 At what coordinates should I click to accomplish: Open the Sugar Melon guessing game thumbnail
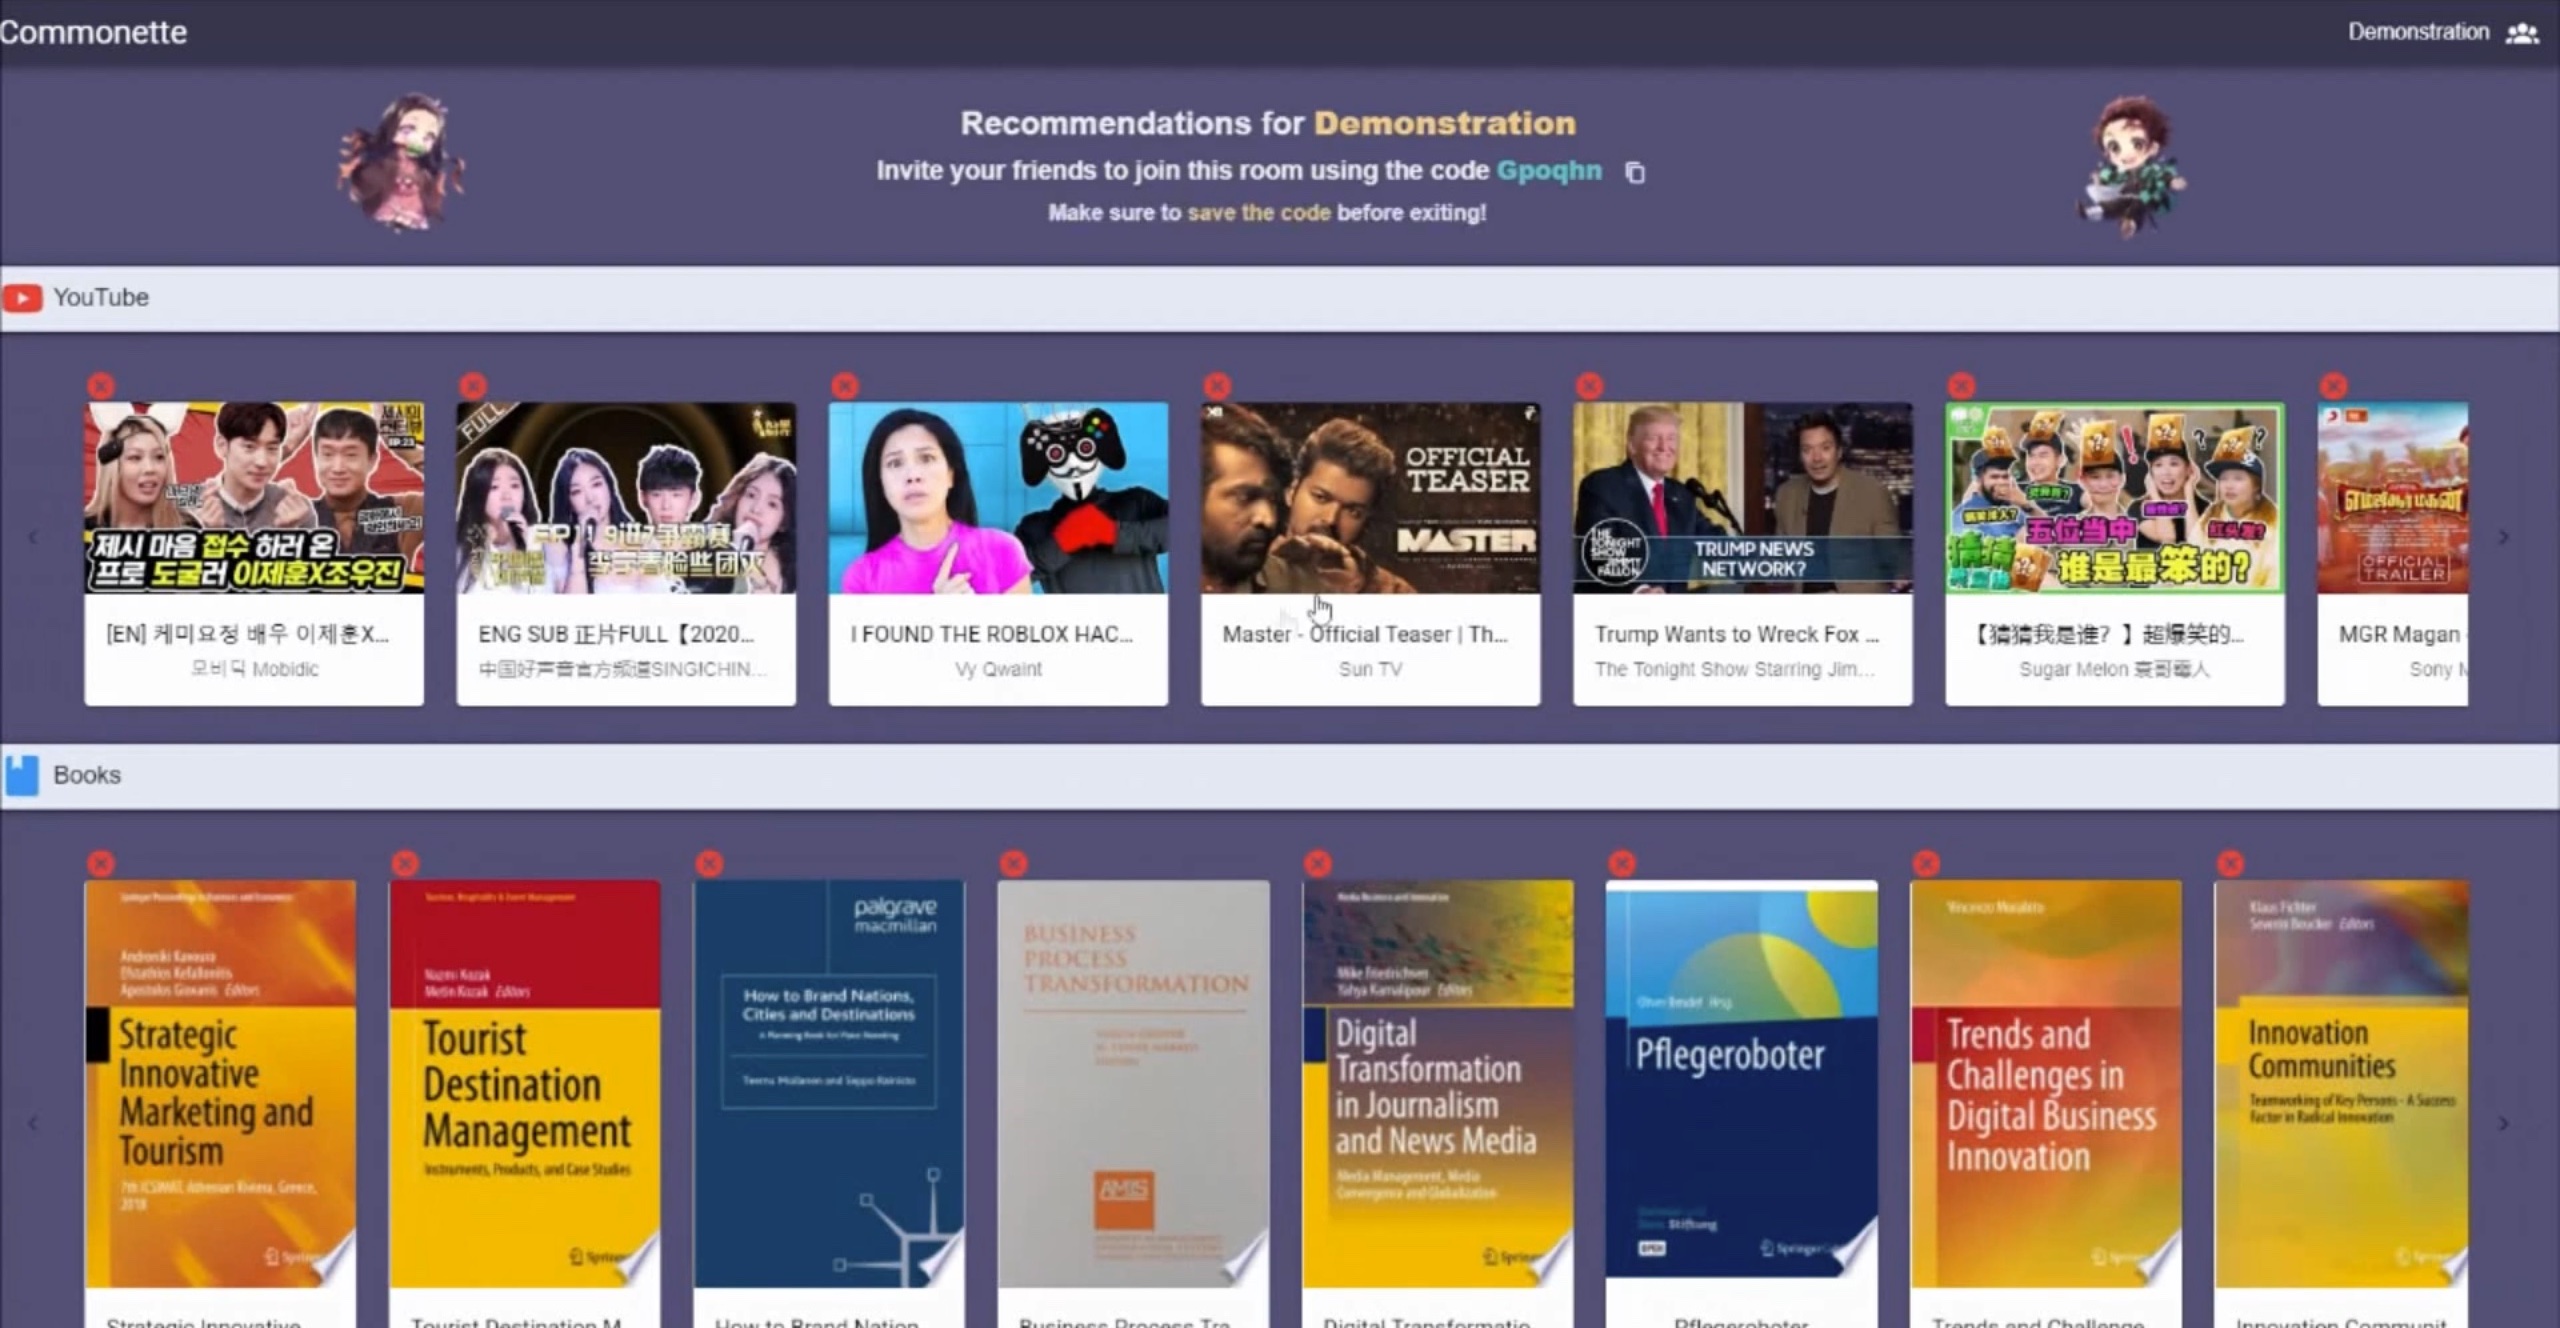click(2114, 498)
